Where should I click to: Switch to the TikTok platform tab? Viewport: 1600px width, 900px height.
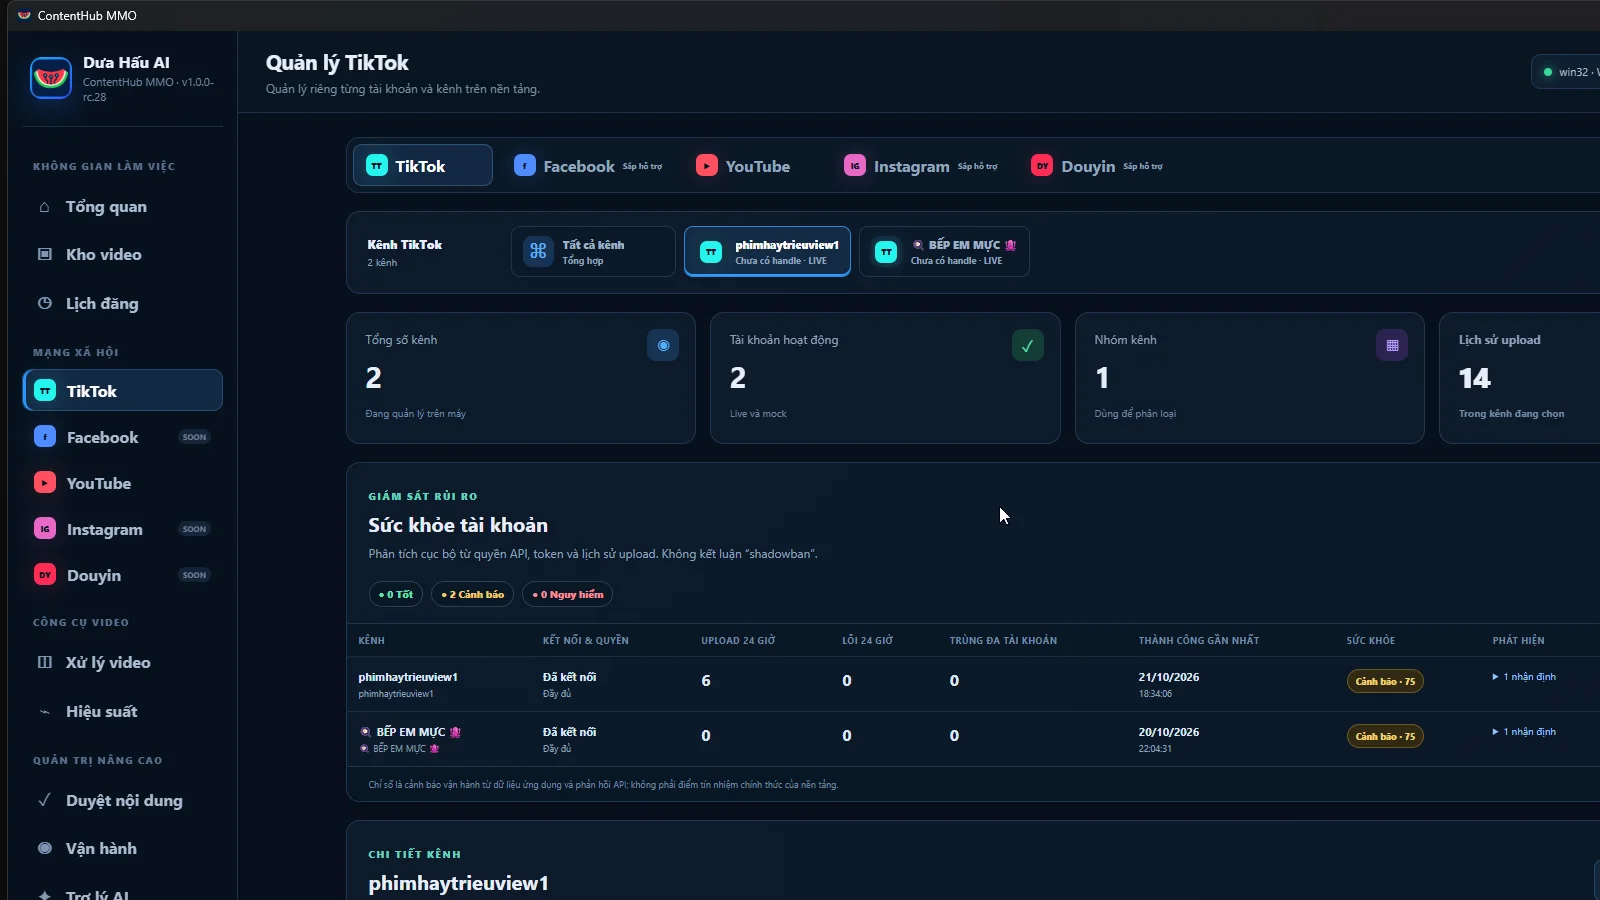pyautogui.click(x=423, y=166)
